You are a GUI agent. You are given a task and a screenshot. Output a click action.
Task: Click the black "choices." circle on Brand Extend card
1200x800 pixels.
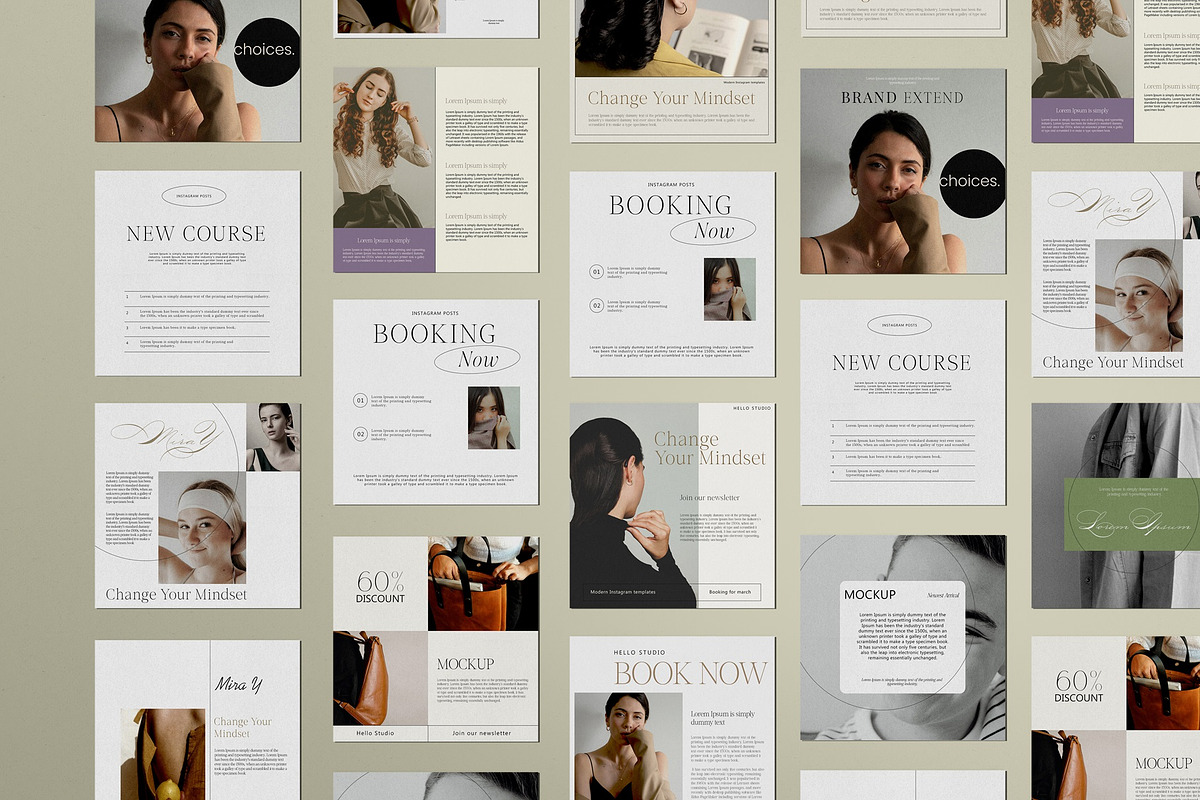tap(969, 181)
